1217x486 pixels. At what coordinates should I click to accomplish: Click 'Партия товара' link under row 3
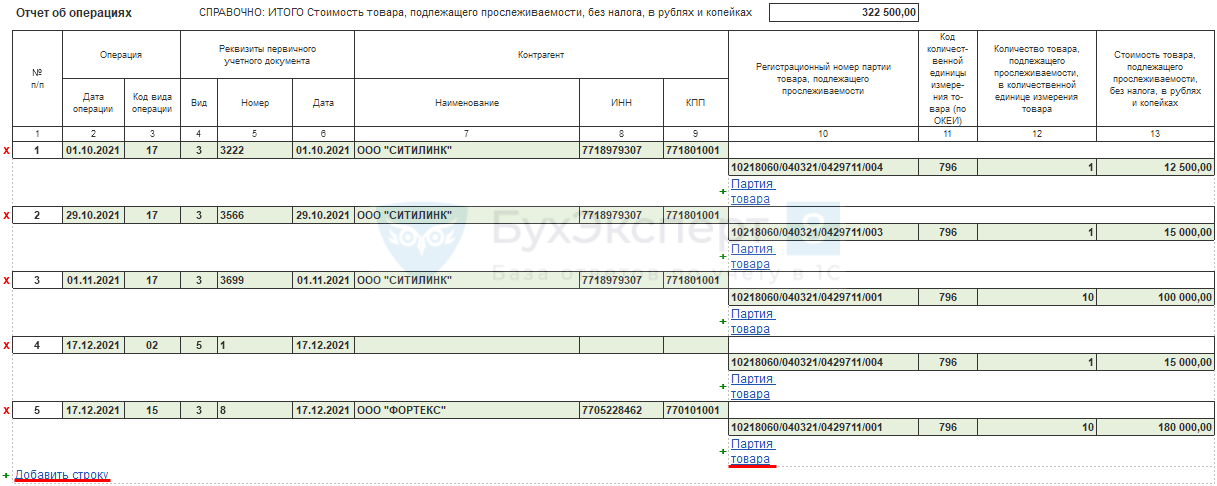pyautogui.click(x=751, y=321)
